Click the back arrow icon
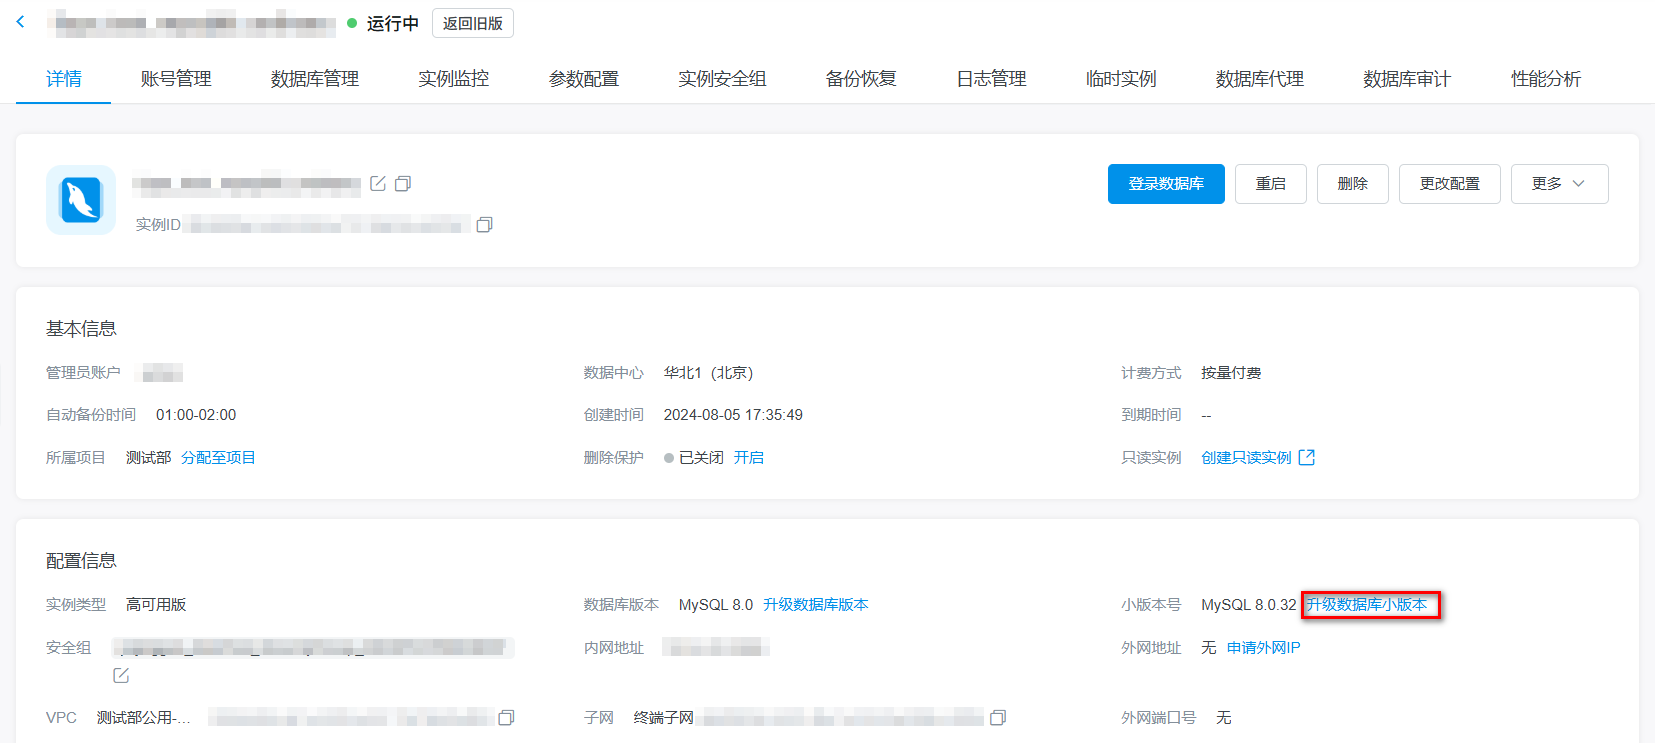1655x743 pixels. (21, 22)
